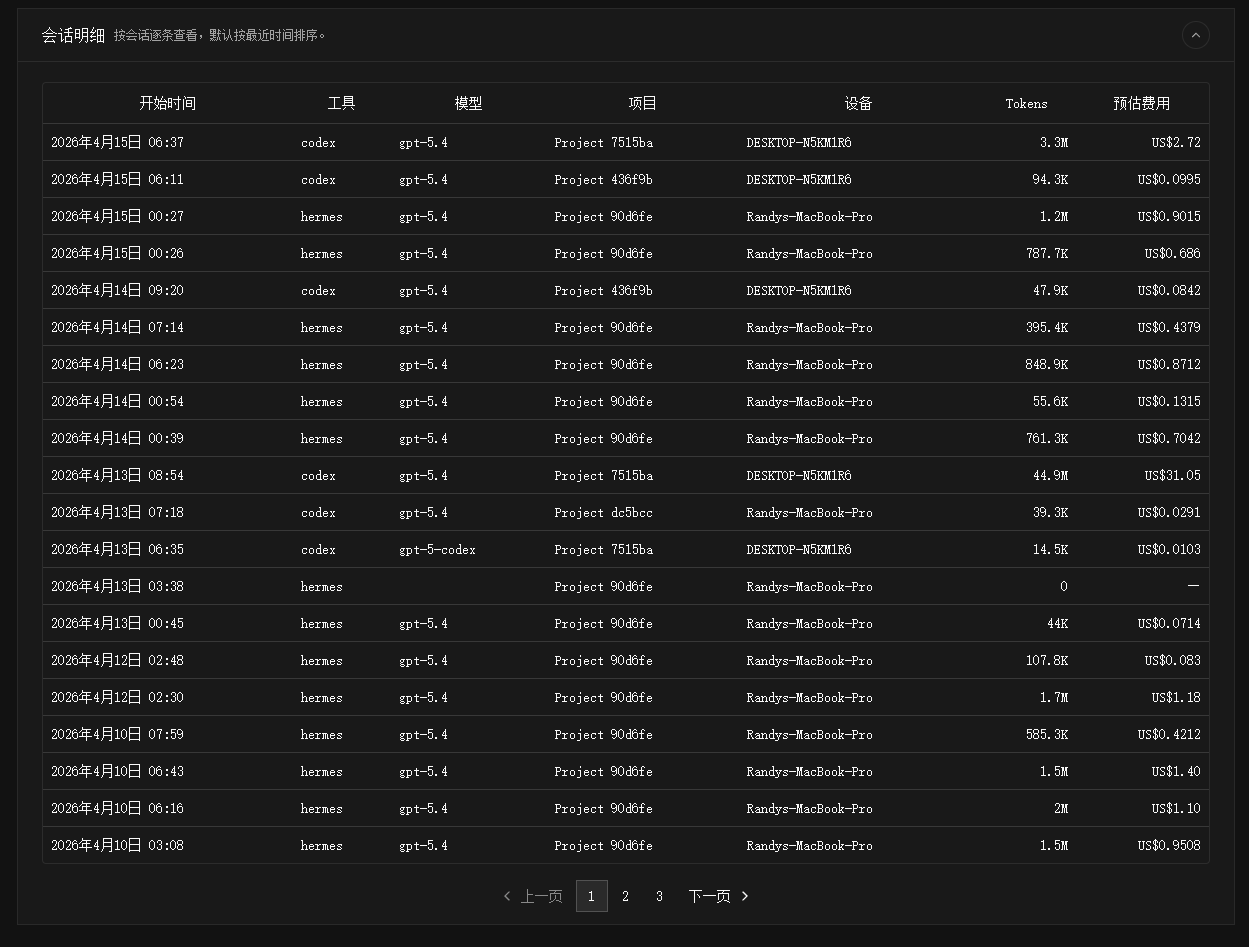1249x947 pixels.
Task: Click the US$0.9015 cost value
Action: pyautogui.click(x=1169, y=216)
